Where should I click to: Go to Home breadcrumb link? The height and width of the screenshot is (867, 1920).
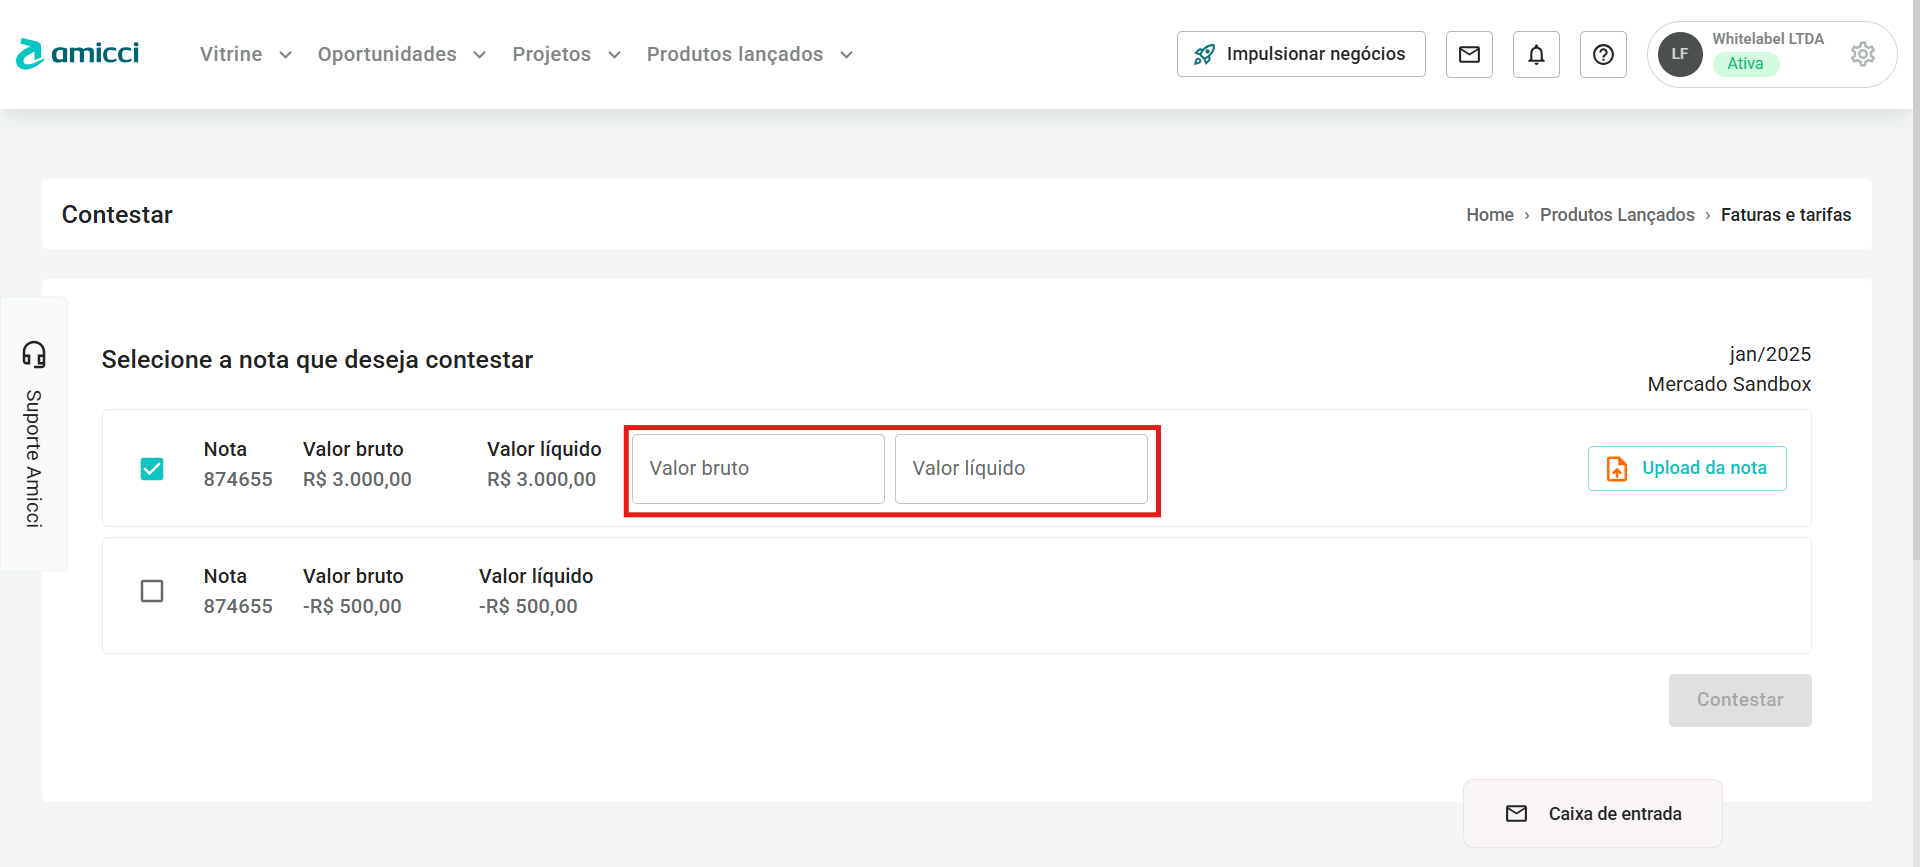point(1489,215)
